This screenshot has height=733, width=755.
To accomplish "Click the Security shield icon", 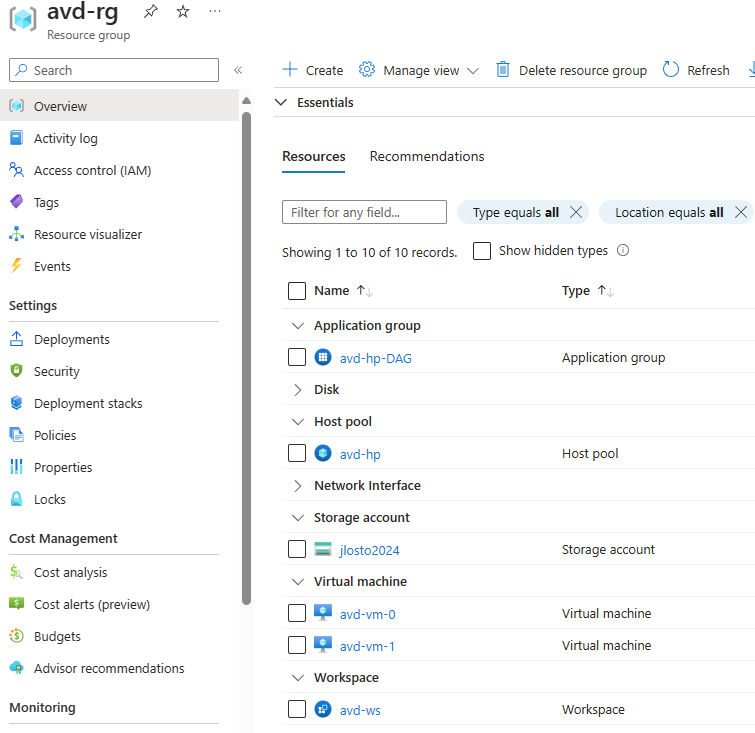I will [16, 371].
